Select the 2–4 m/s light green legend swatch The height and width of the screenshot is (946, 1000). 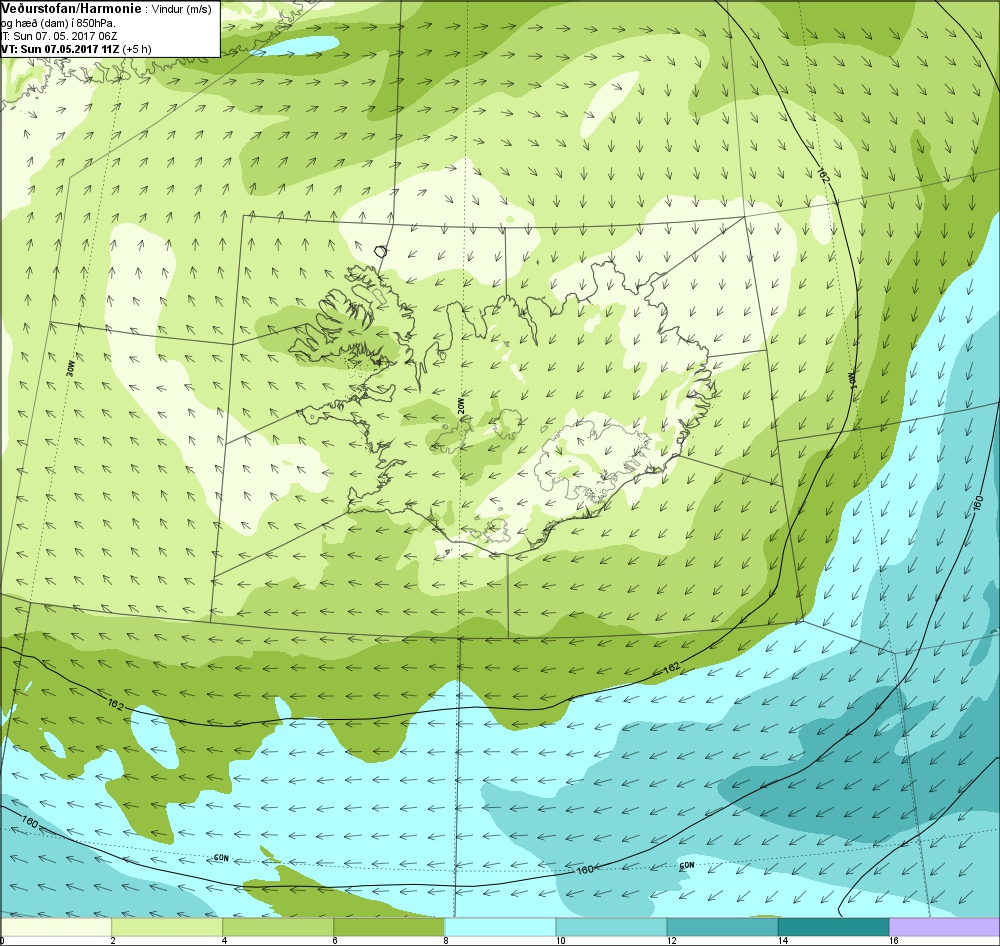(x=166, y=926)
